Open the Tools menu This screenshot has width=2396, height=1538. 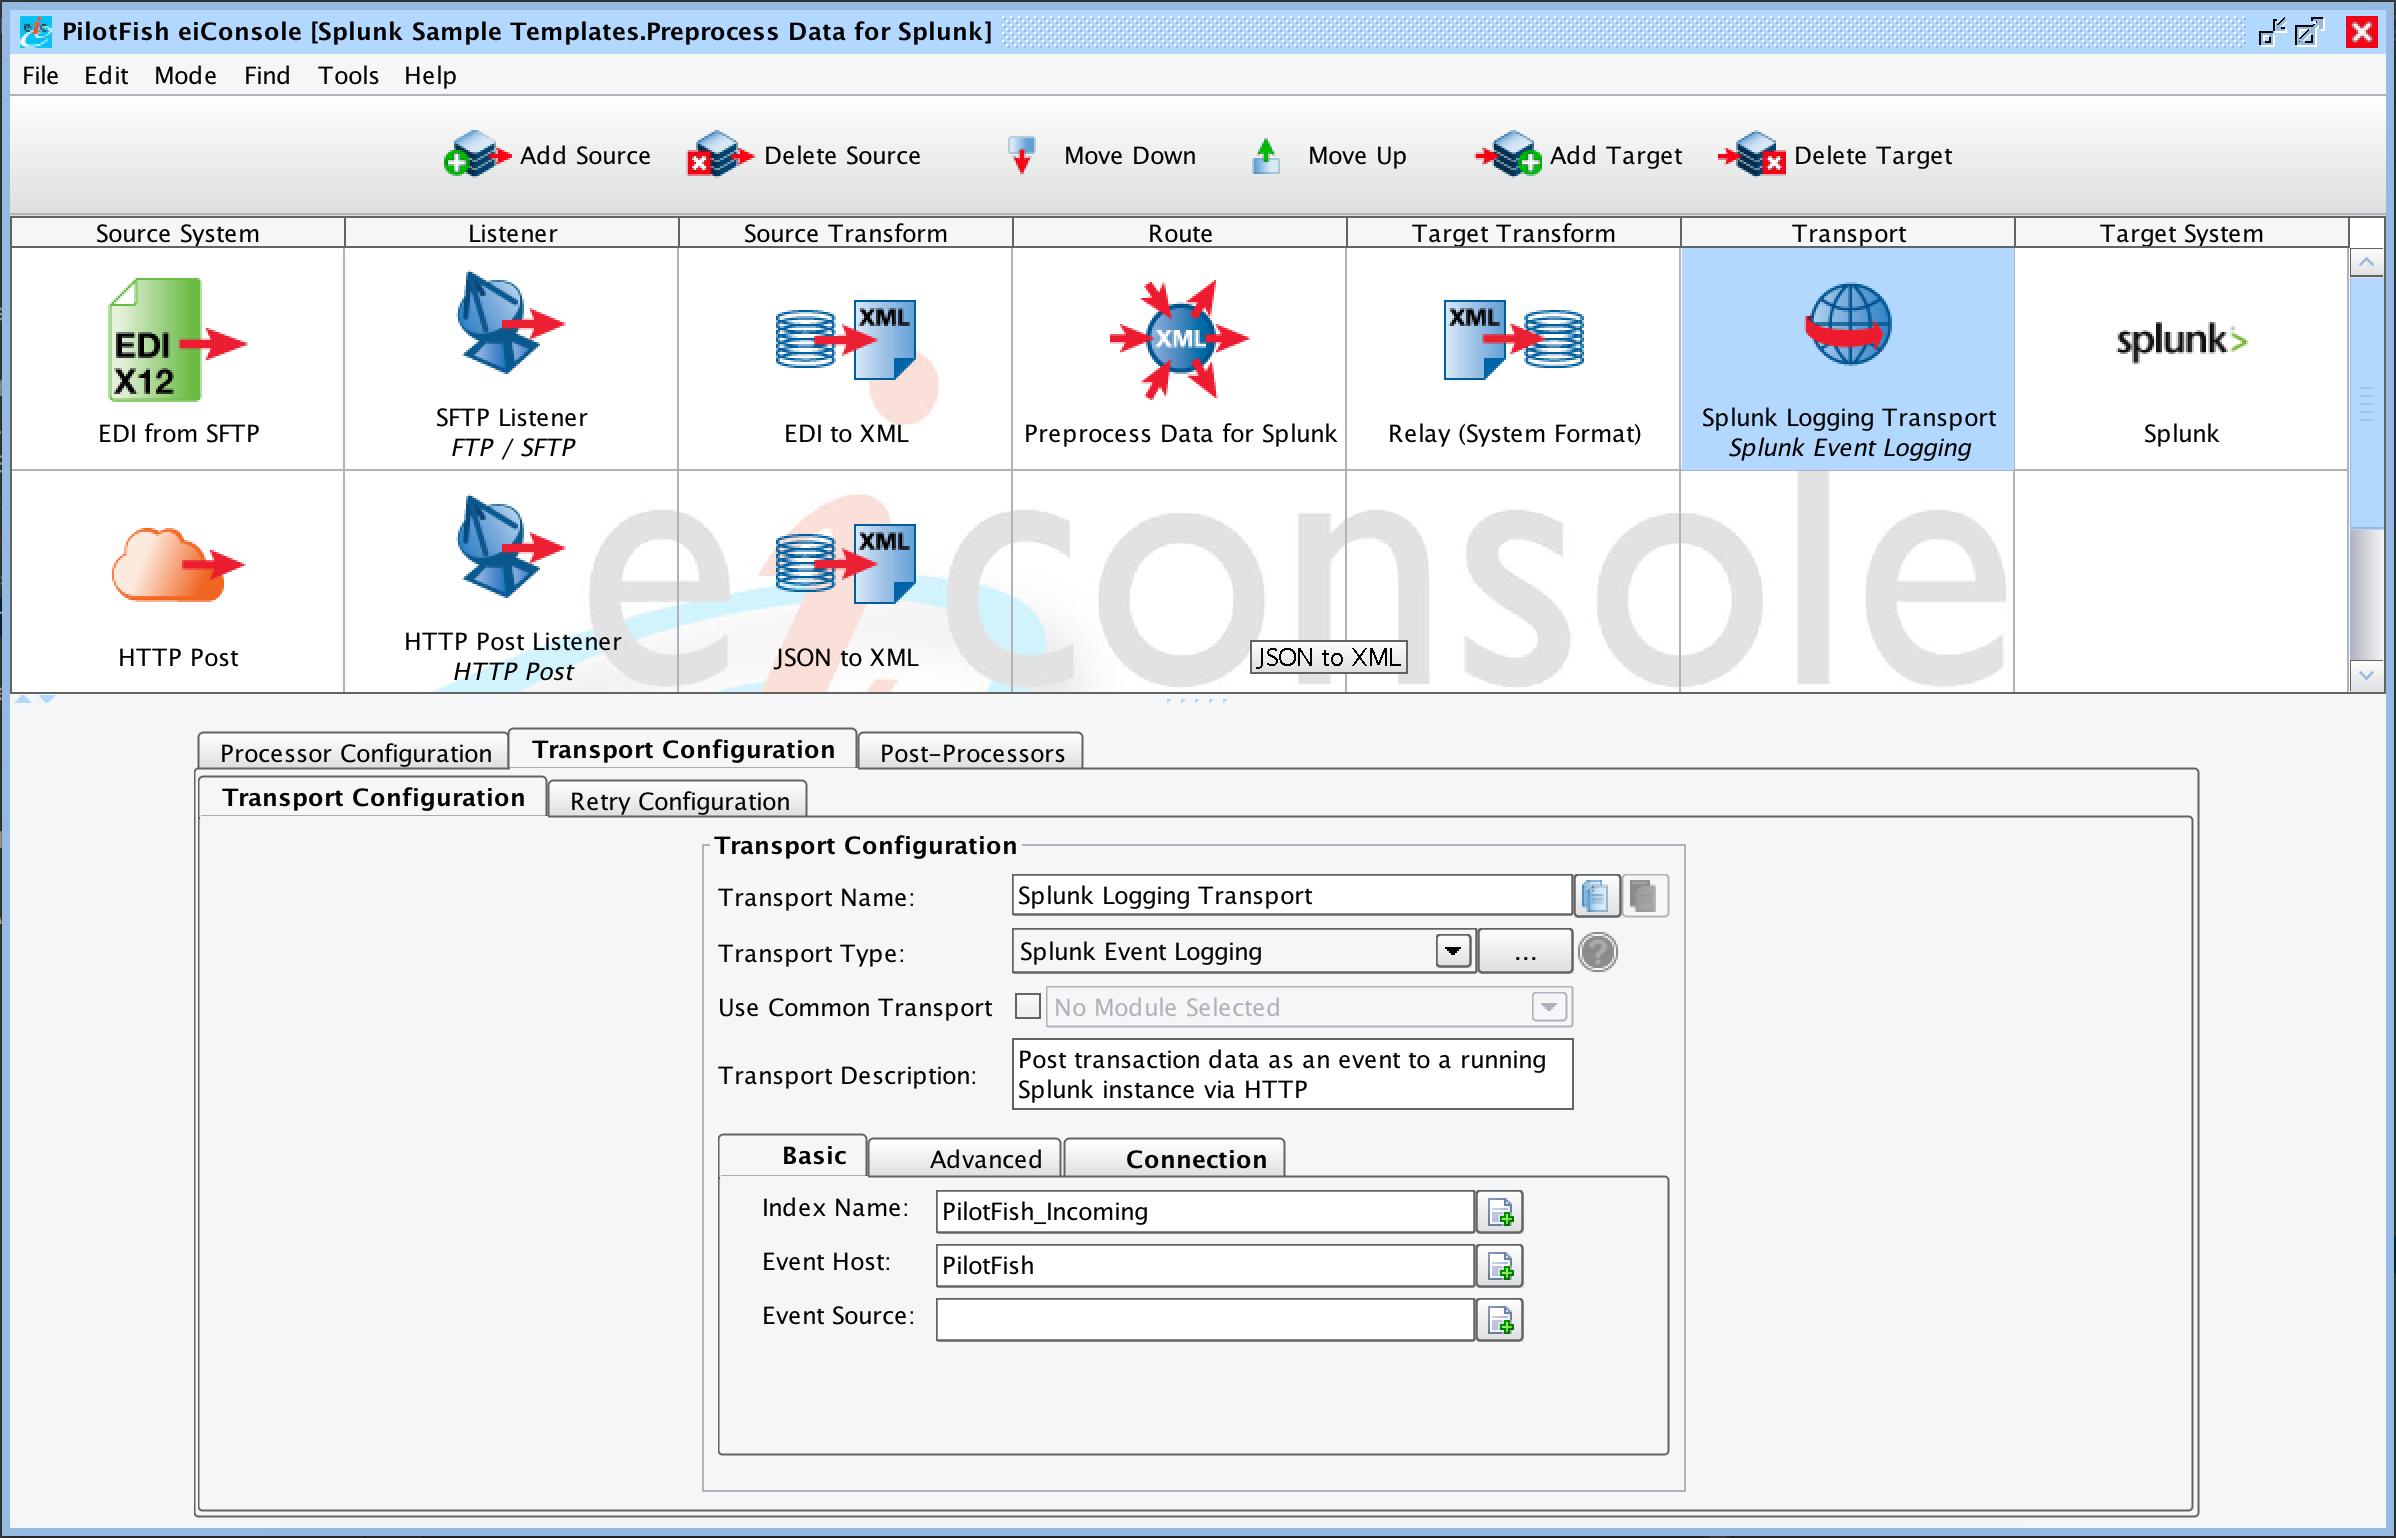(x=348, y=76)
